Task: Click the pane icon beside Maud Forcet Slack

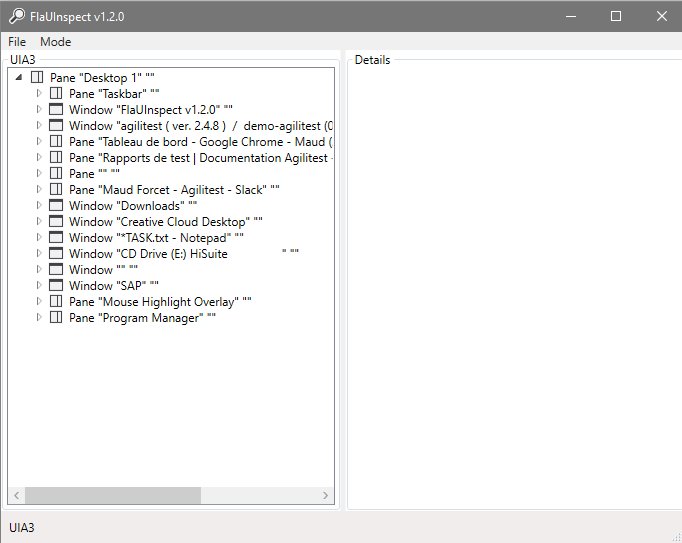Action: click(x=56, y=190)
